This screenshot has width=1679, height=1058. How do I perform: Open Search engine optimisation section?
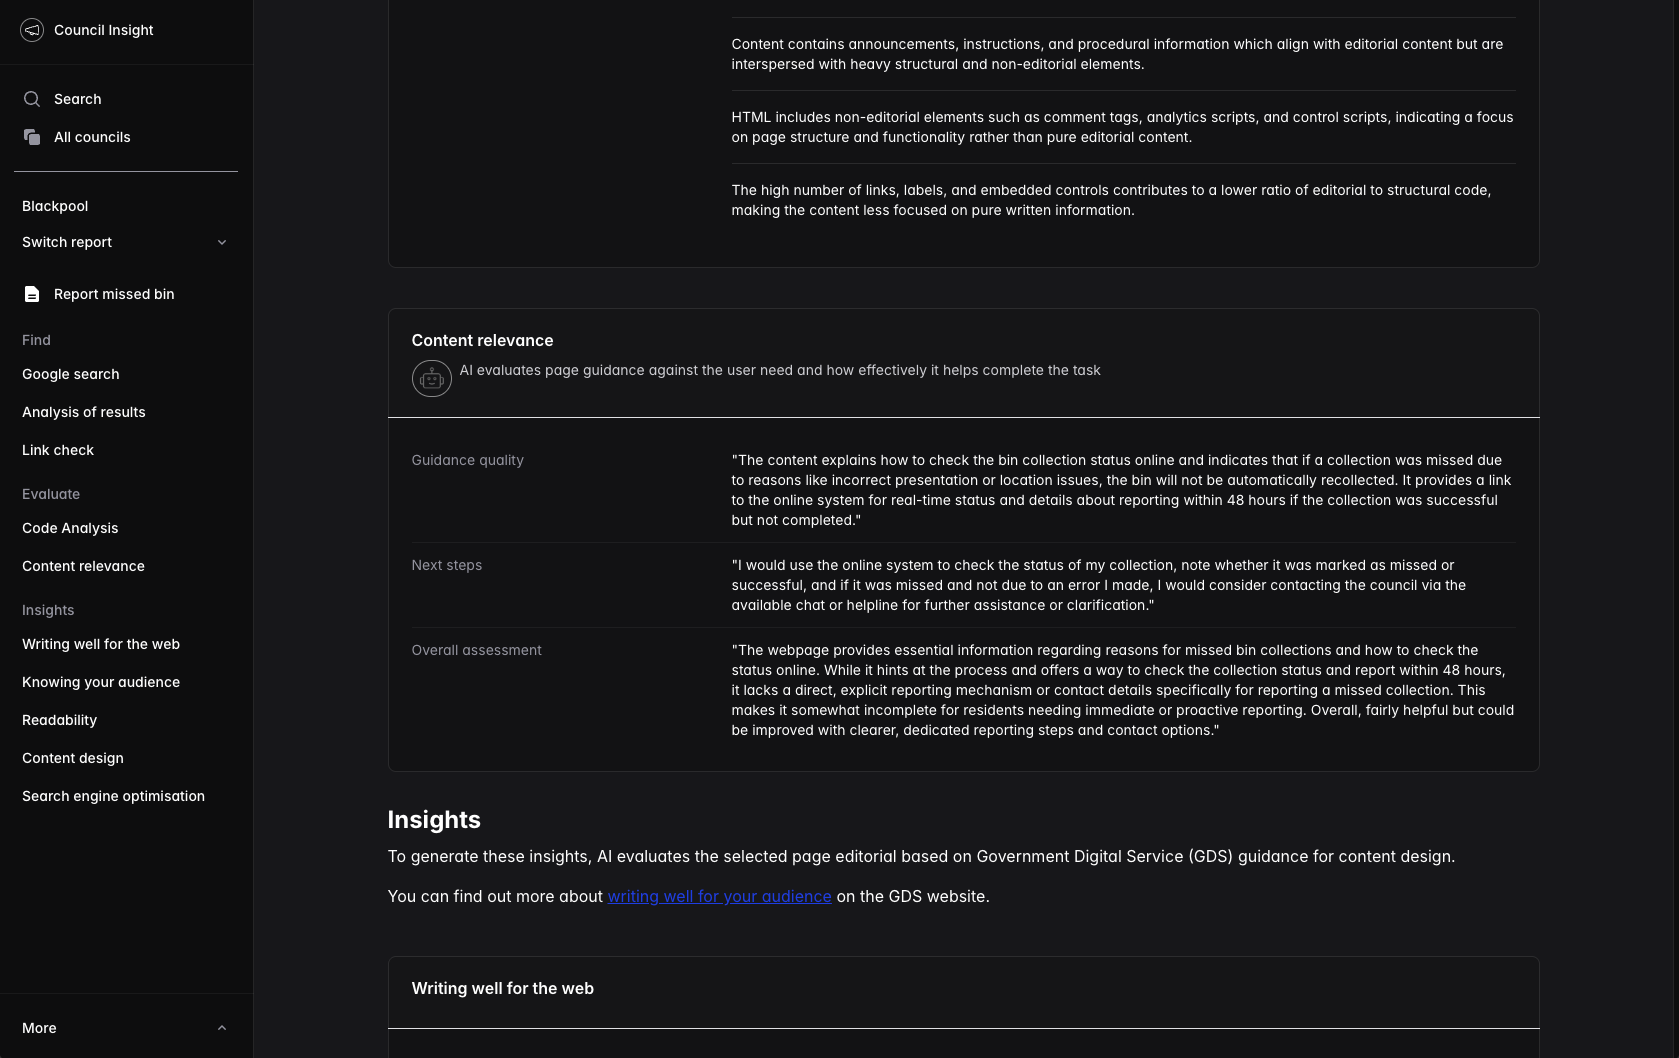[113, 796]
